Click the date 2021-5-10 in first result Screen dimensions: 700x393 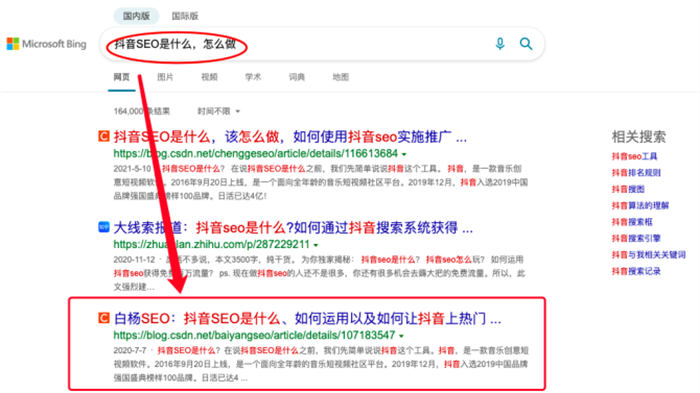pyautogui.click(x=132, y=169)
